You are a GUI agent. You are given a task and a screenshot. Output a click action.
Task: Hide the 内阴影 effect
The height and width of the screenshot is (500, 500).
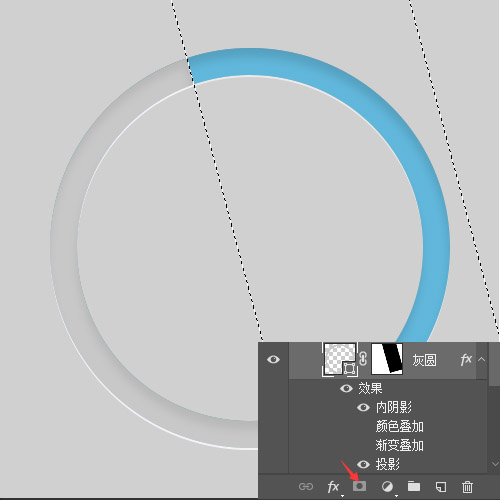coord(363,407)
